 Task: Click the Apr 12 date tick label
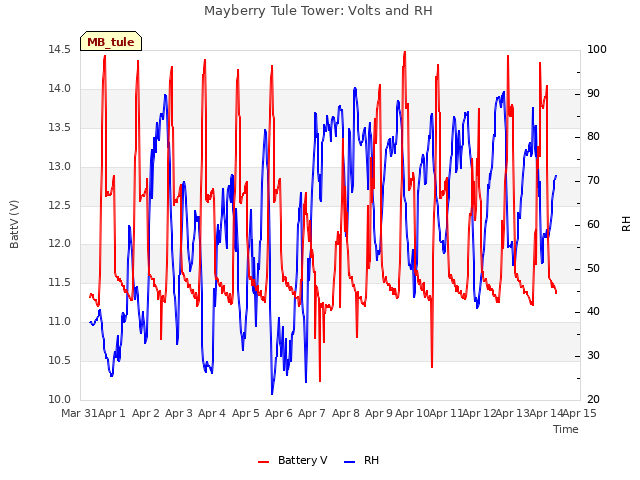(479, 413)
